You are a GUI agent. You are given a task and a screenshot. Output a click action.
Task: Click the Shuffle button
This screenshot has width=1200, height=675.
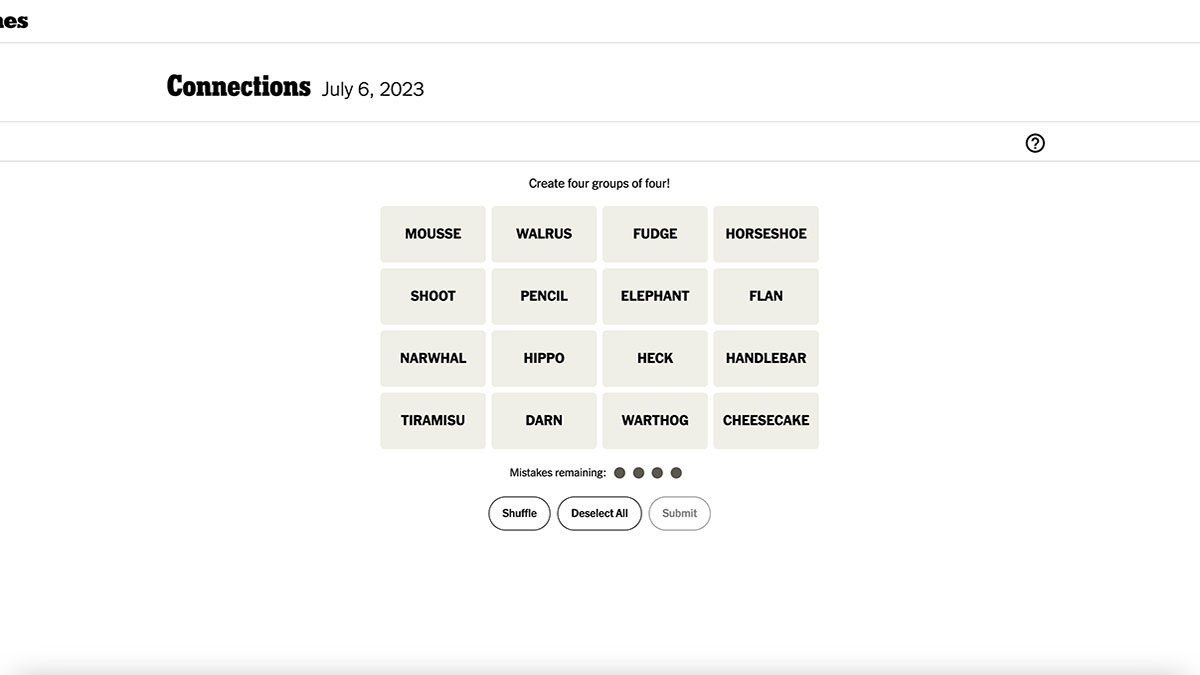[x=519, y=513]
